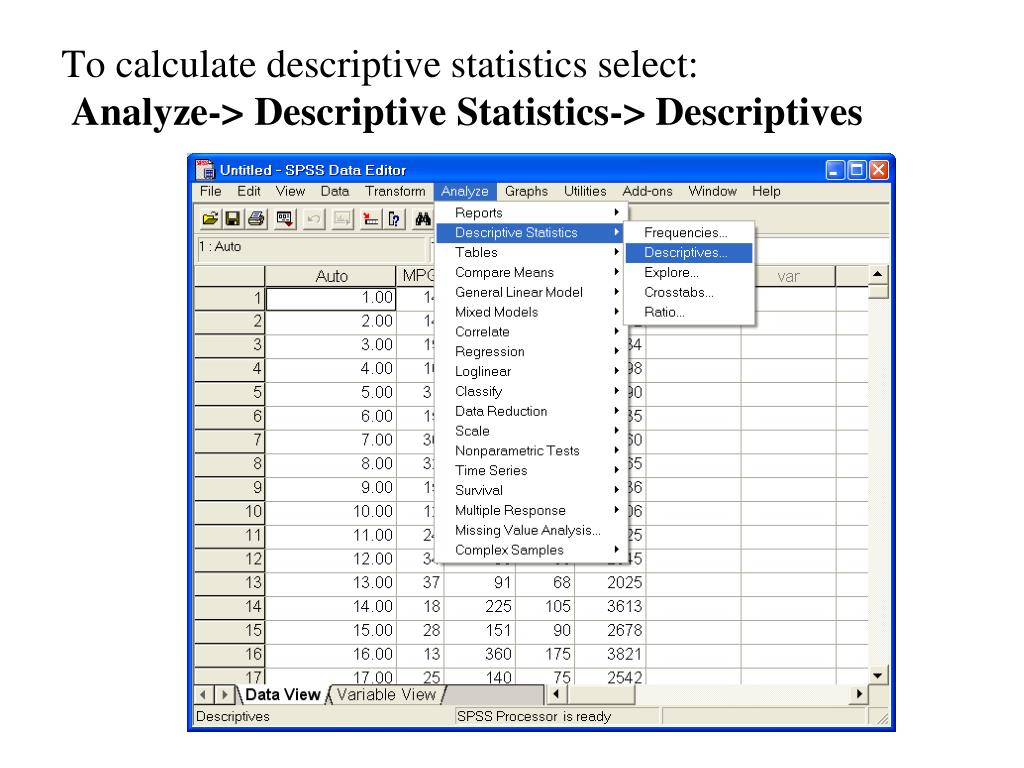Open the File menu
Image resolution: width=1024 pixels, height=768 pixels.
pos(210,191)
